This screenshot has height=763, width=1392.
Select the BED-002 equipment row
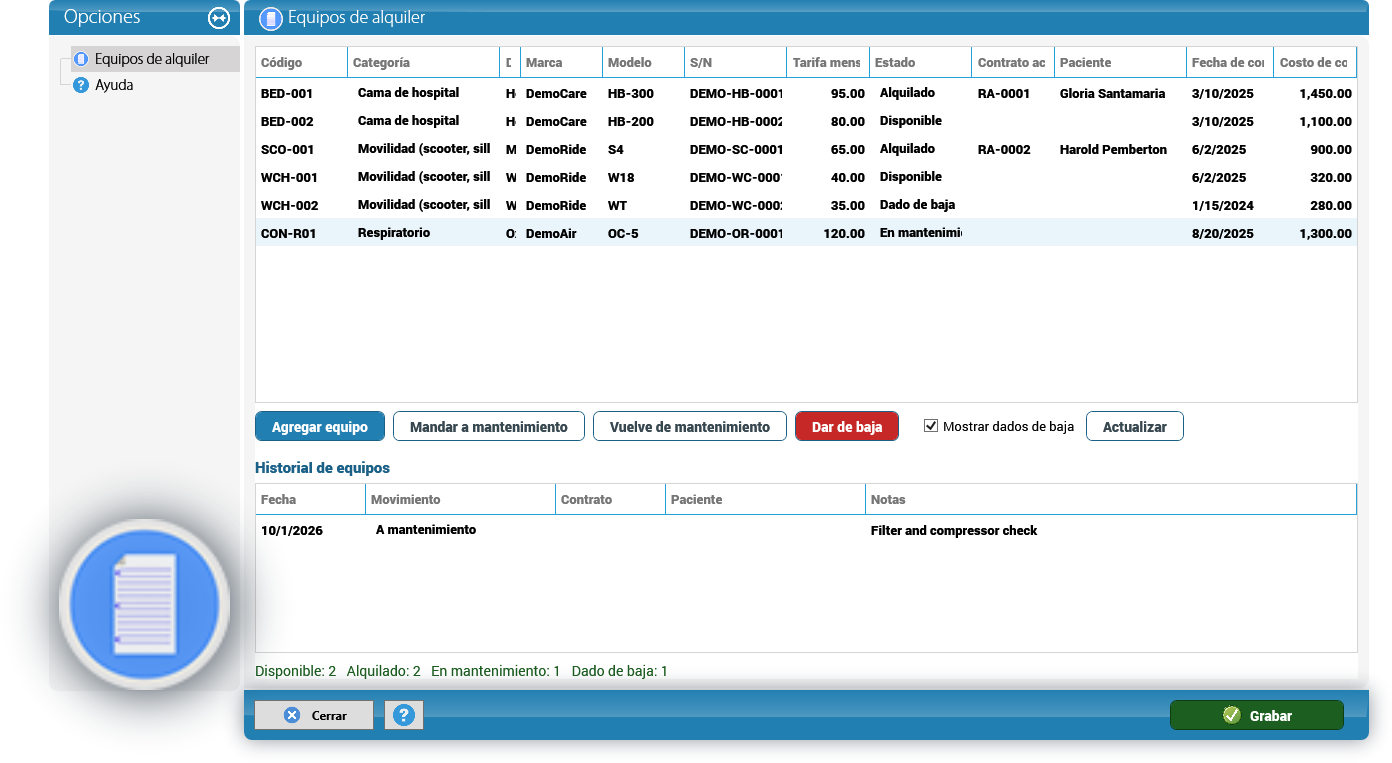coord(806,121)
